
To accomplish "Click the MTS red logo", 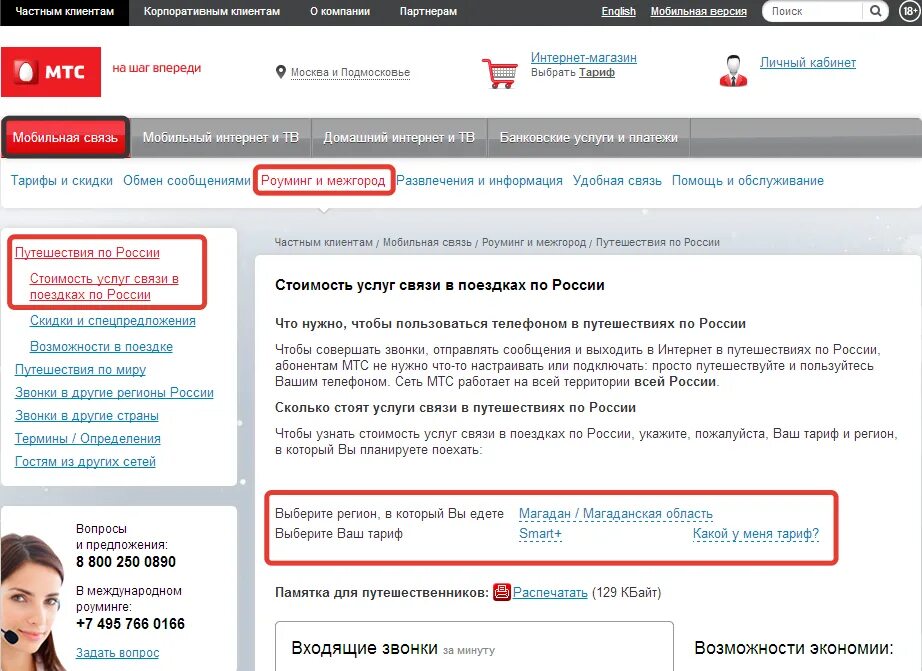I will coord(51,72).
